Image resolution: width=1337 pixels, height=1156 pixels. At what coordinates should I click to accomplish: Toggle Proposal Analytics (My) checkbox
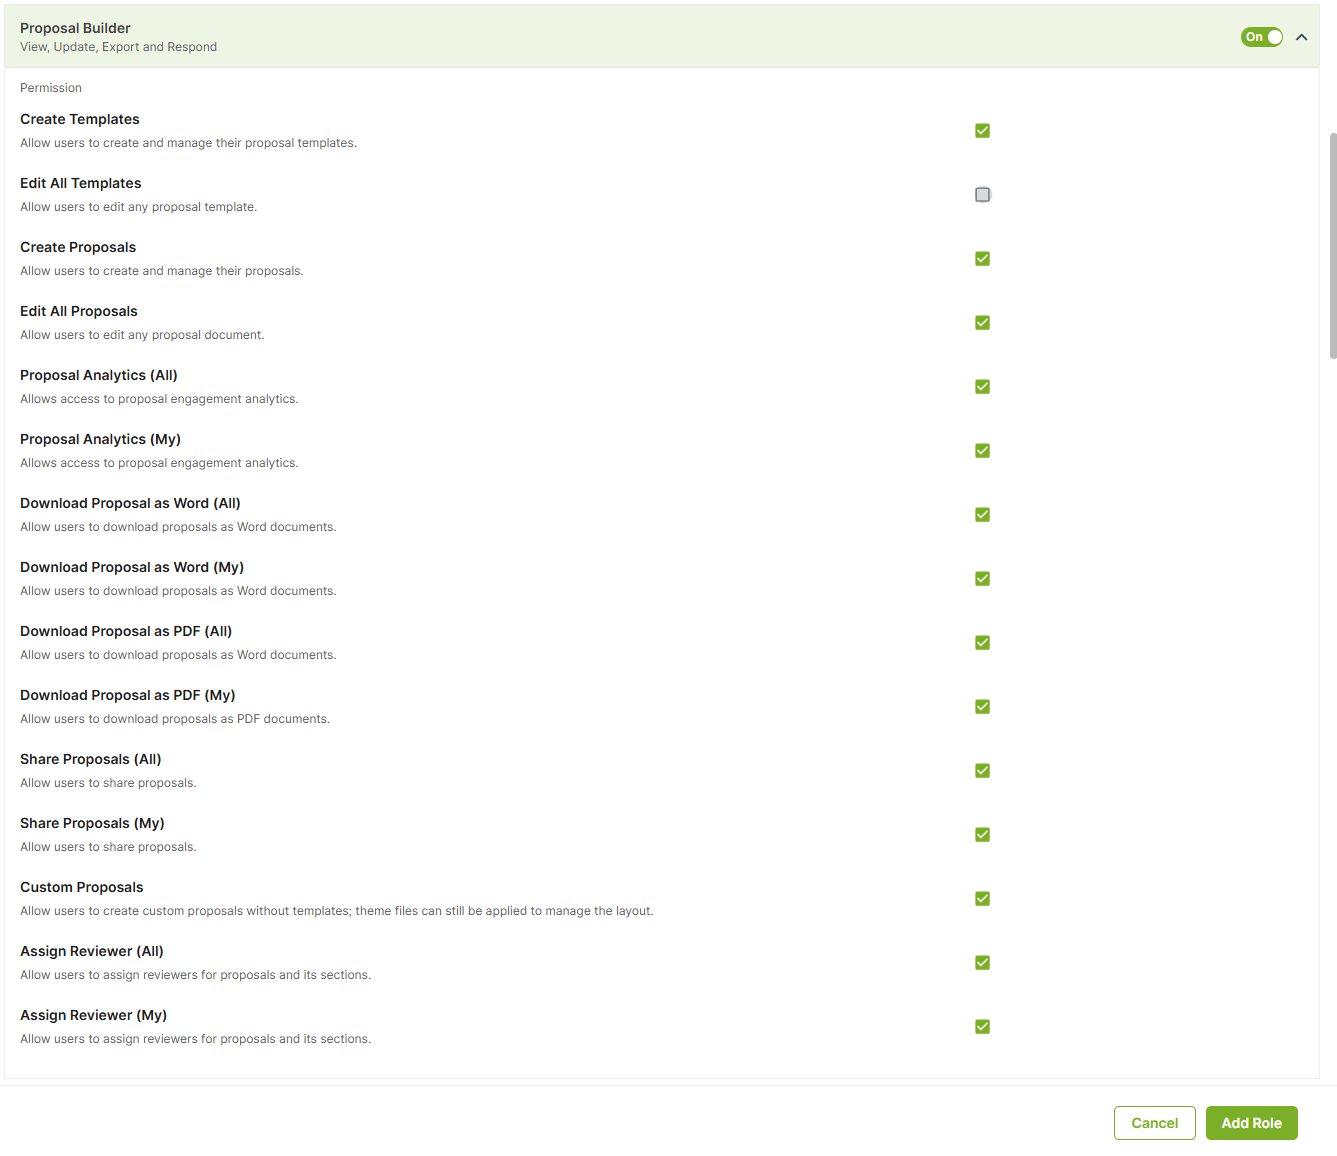[982, 451]
